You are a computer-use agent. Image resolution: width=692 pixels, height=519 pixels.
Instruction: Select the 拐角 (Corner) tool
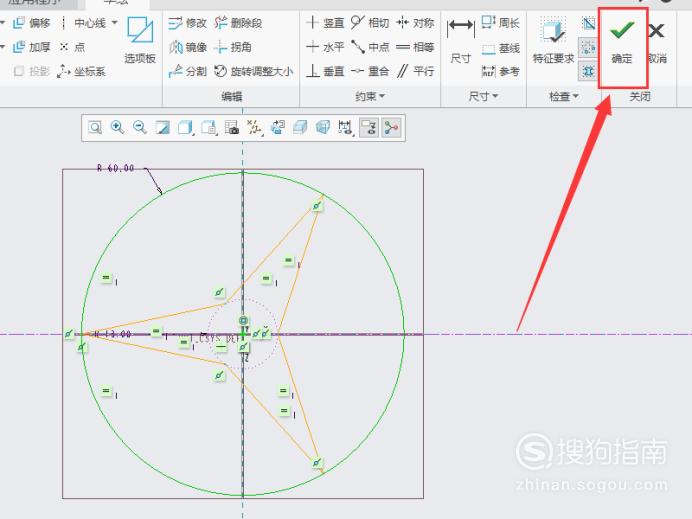(x=233, y=47)
